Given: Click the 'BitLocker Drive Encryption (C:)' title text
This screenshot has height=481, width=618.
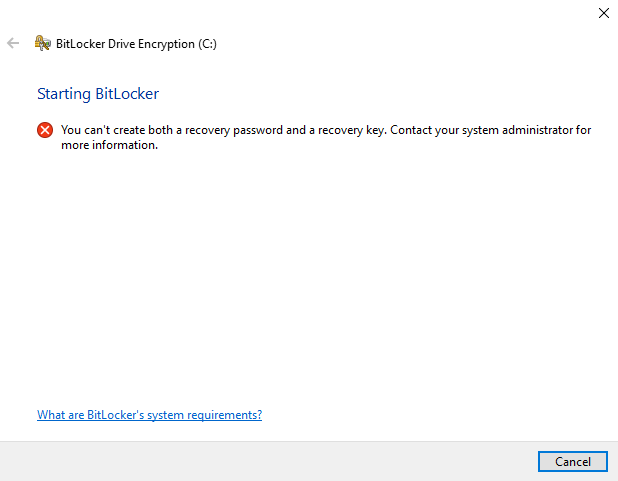Looking at the screenshot, I should pyautogui.click(x=136, y=44).
